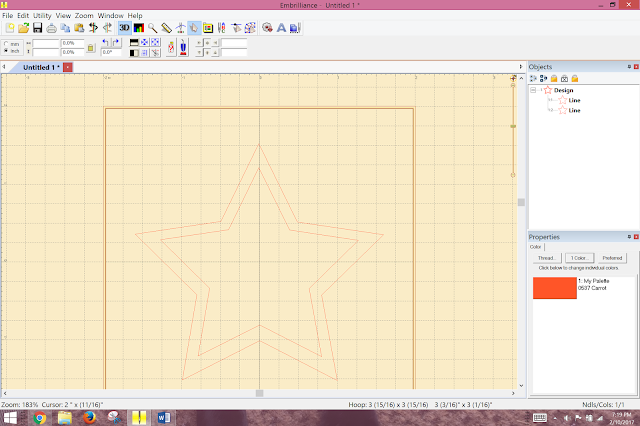
Task: Click the width size input field
Action: pyautogui.click(x=46, y=43)
